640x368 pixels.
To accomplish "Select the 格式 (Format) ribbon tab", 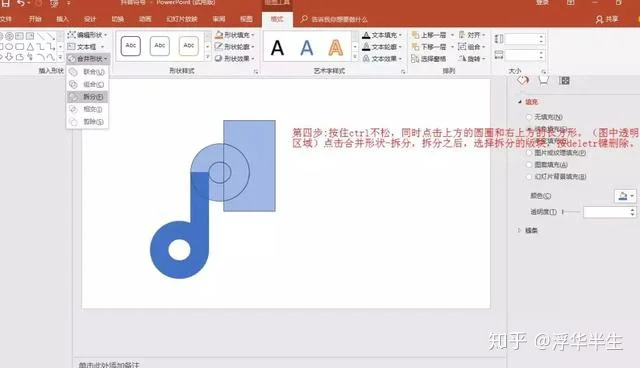I will tap(277, 19).
